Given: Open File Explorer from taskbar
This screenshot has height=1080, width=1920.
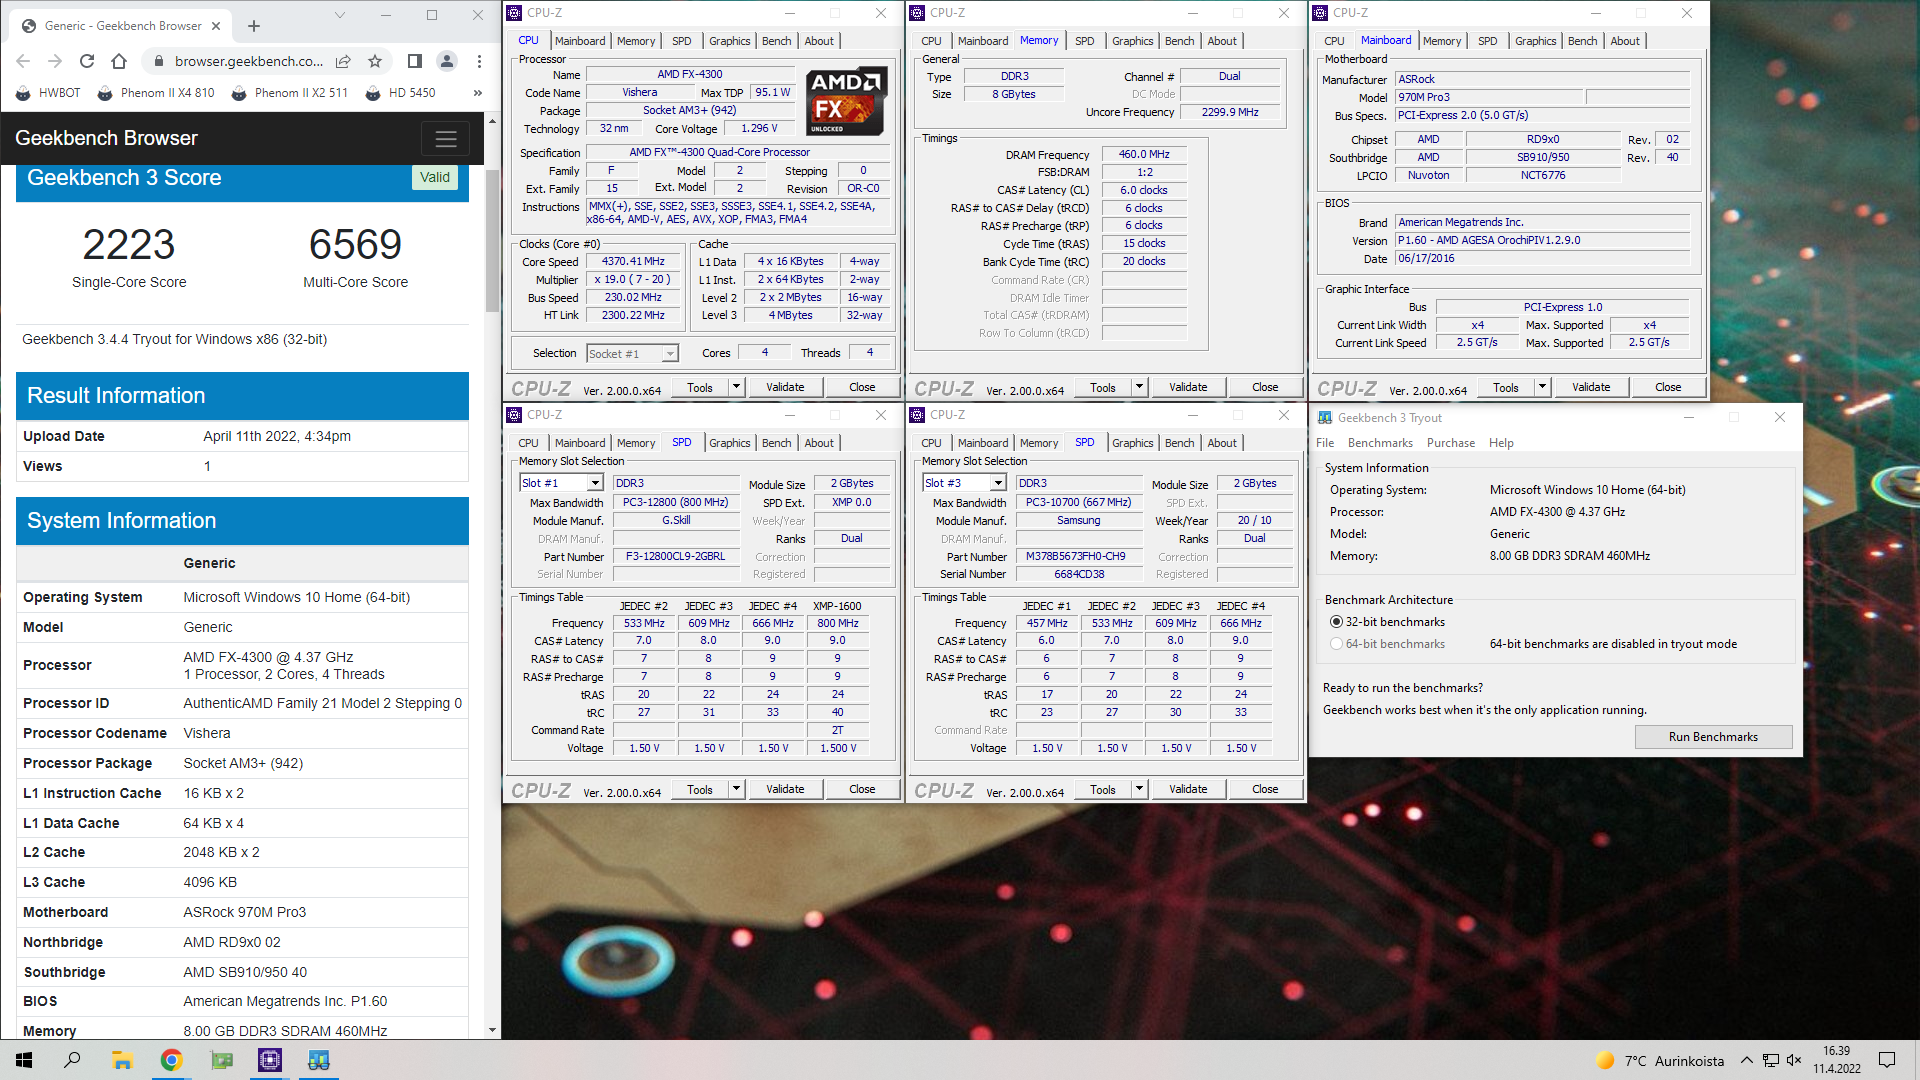Looking at the screenshot, I should (122, 1060).
